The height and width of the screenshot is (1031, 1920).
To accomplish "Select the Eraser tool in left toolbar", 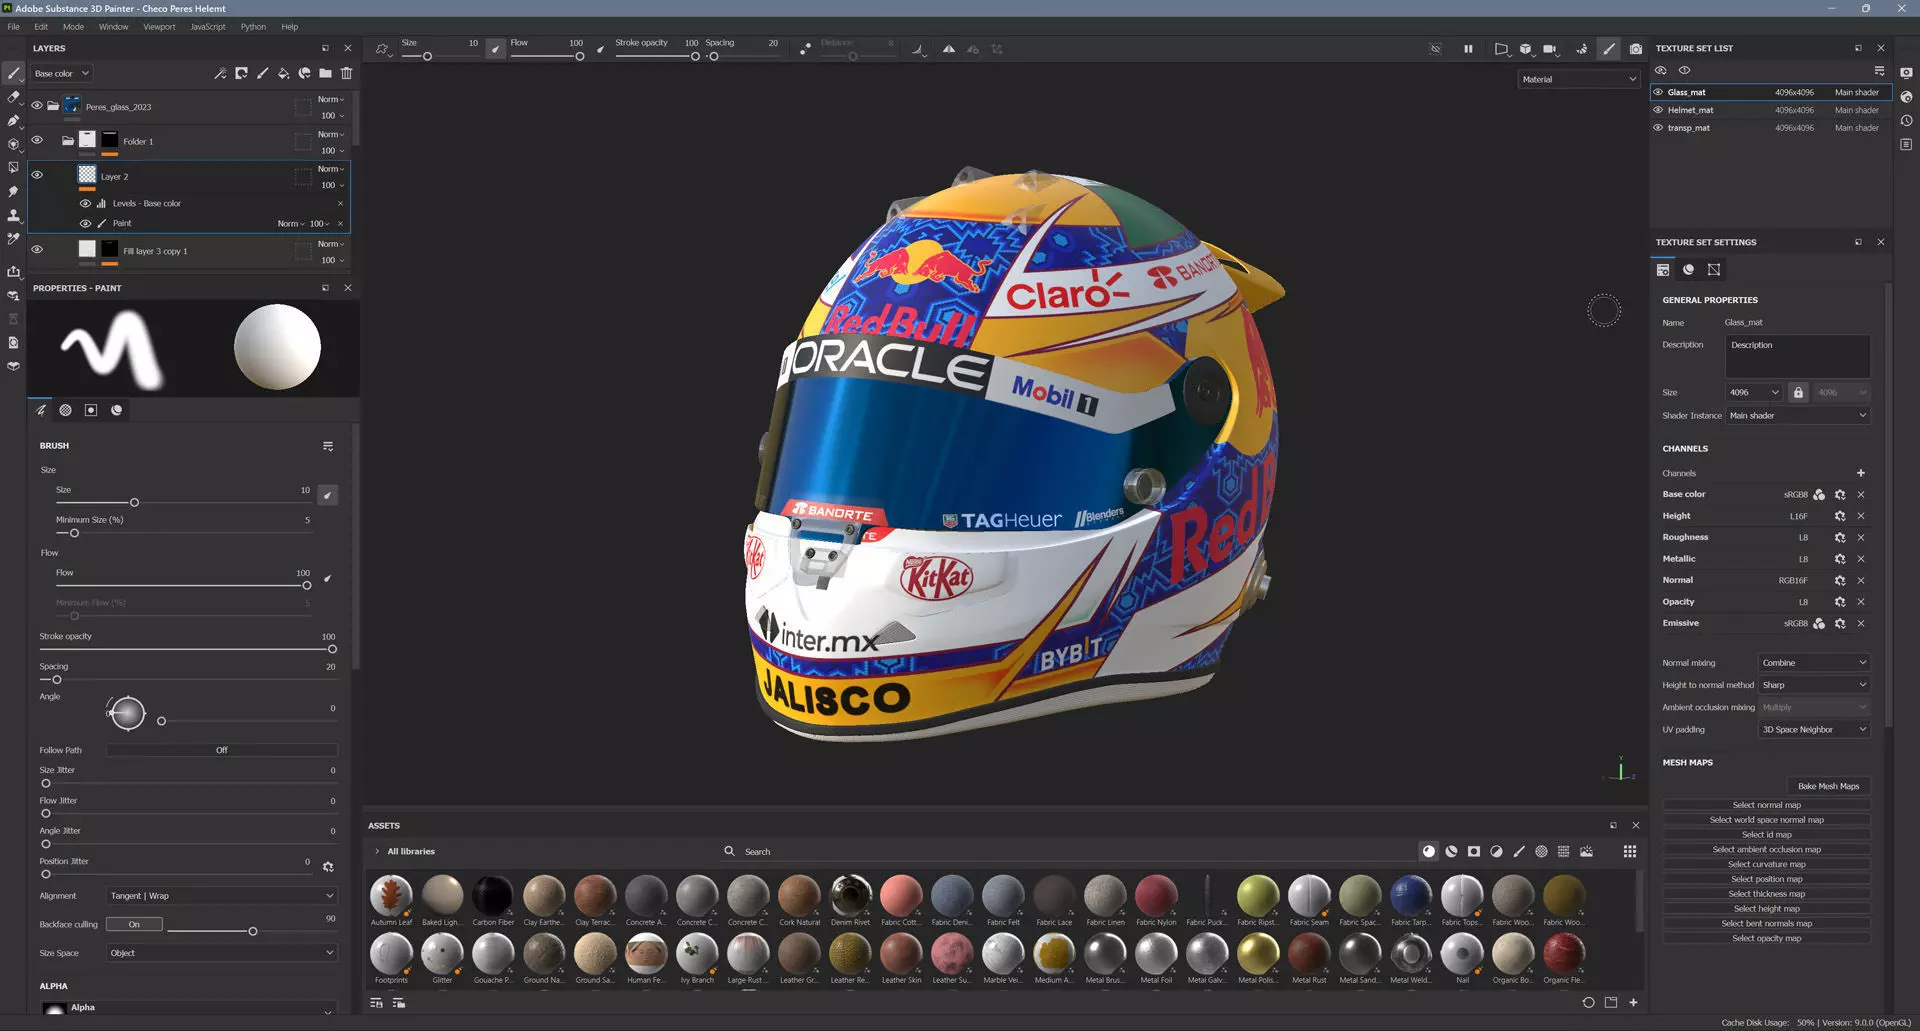I will (13, 97).
